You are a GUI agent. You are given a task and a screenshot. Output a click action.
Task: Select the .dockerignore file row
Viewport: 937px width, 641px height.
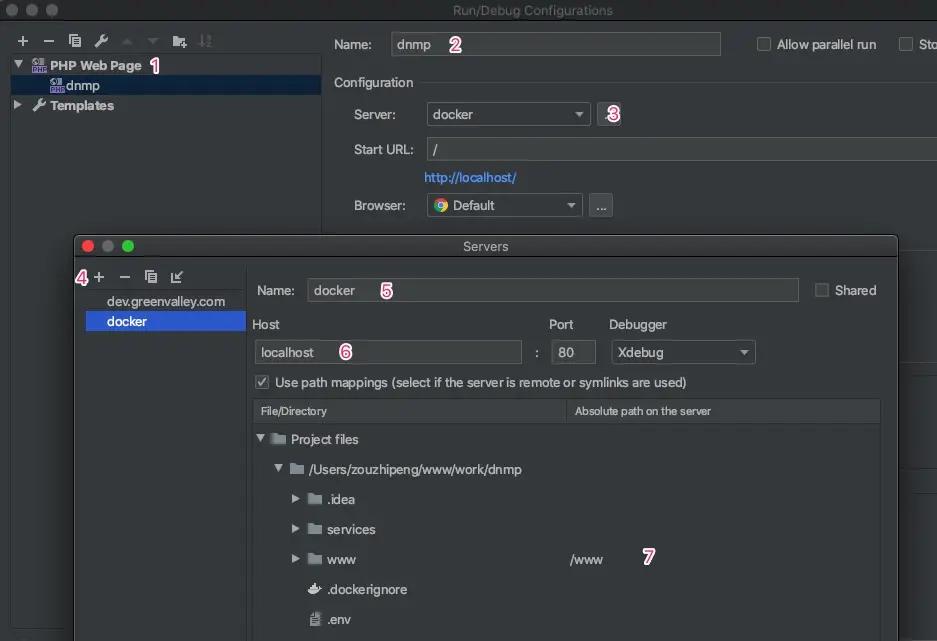pos(566,589)
